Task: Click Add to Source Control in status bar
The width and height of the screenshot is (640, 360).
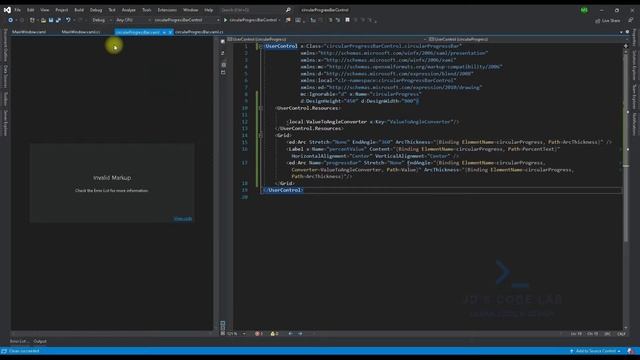Action: [596, 351]
